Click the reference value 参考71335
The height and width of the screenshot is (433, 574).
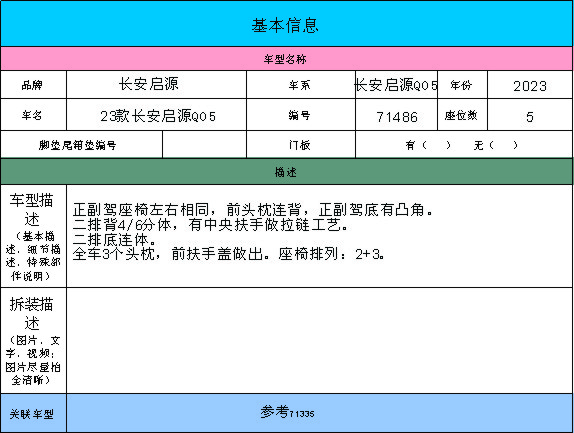[287, 412]
